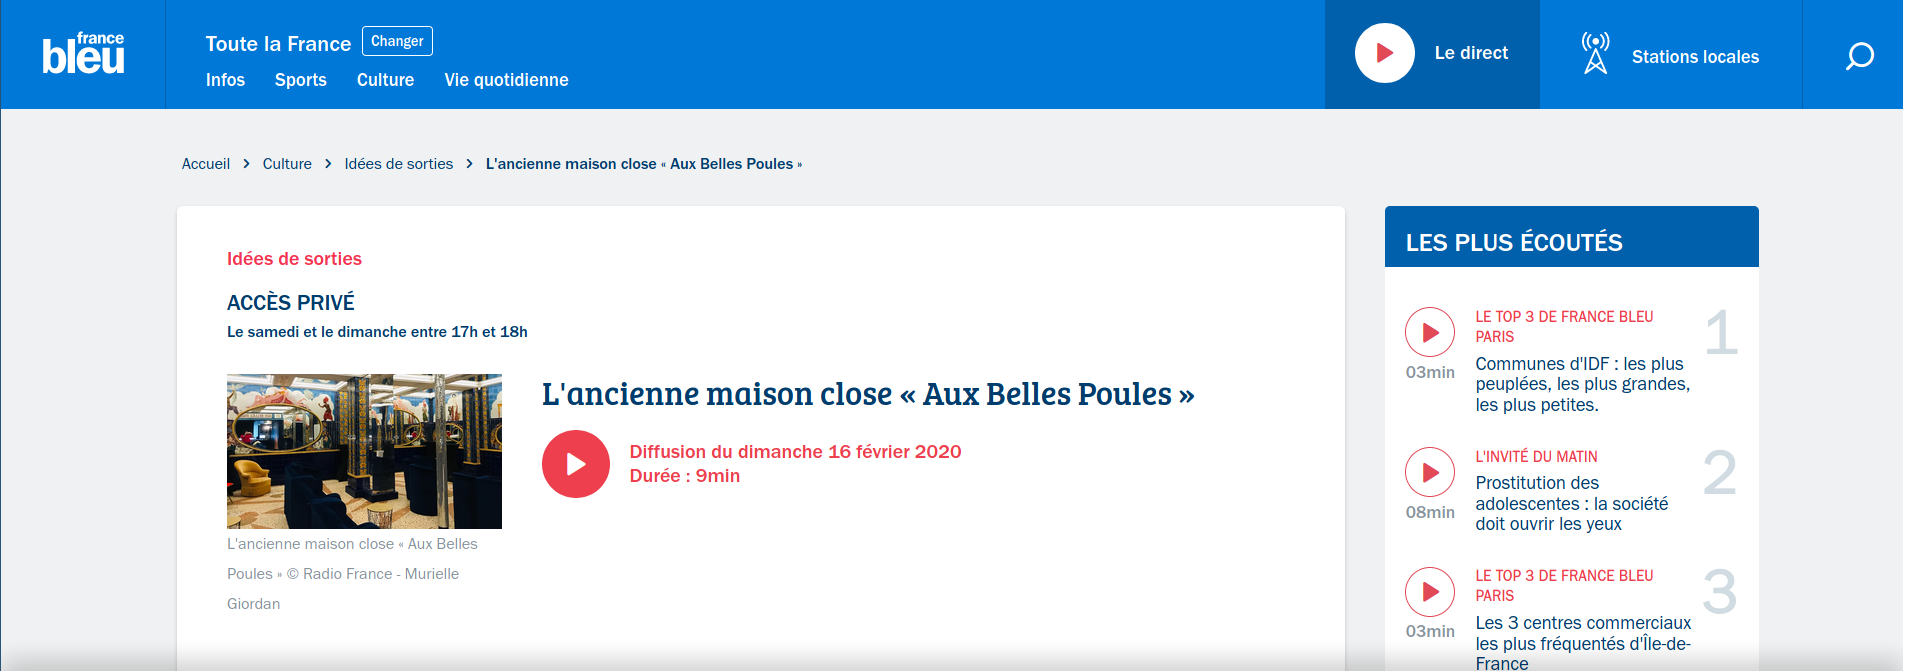Go to Accueil in the breadcrumb
This screenshot has height=671, width=1906.
pyautogui.click(x=206, y=164)
